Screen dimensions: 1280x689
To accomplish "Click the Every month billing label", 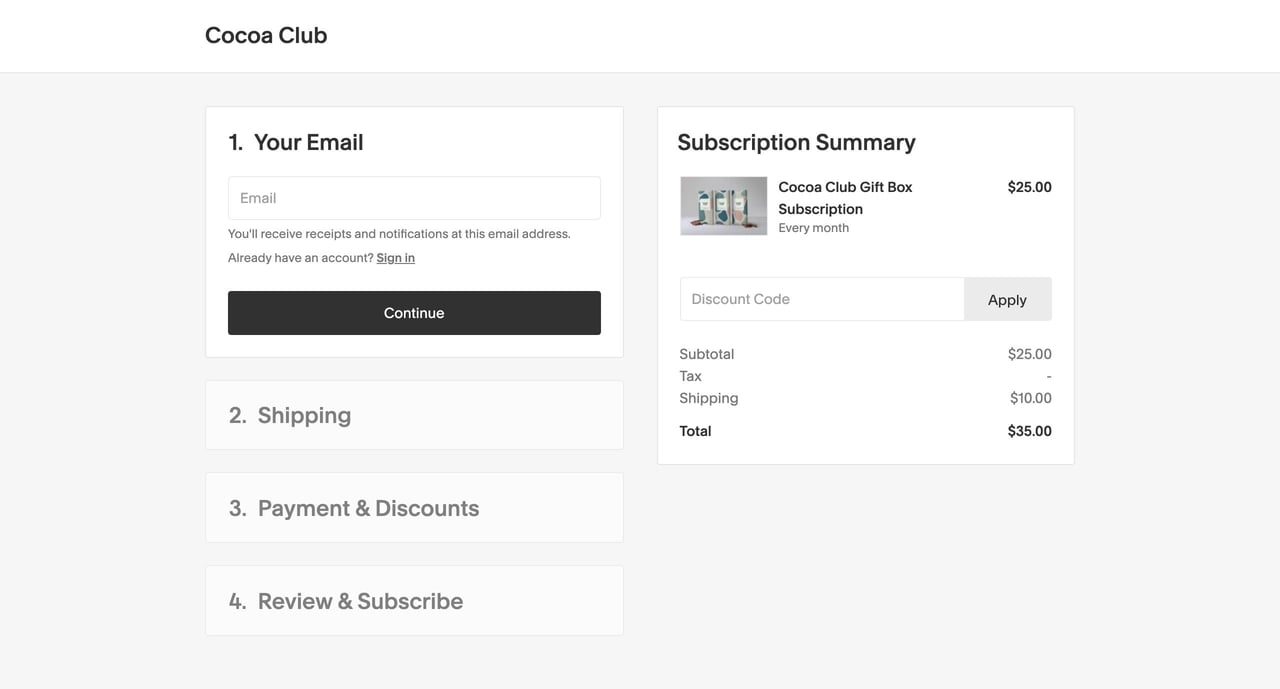I will 813,227.
